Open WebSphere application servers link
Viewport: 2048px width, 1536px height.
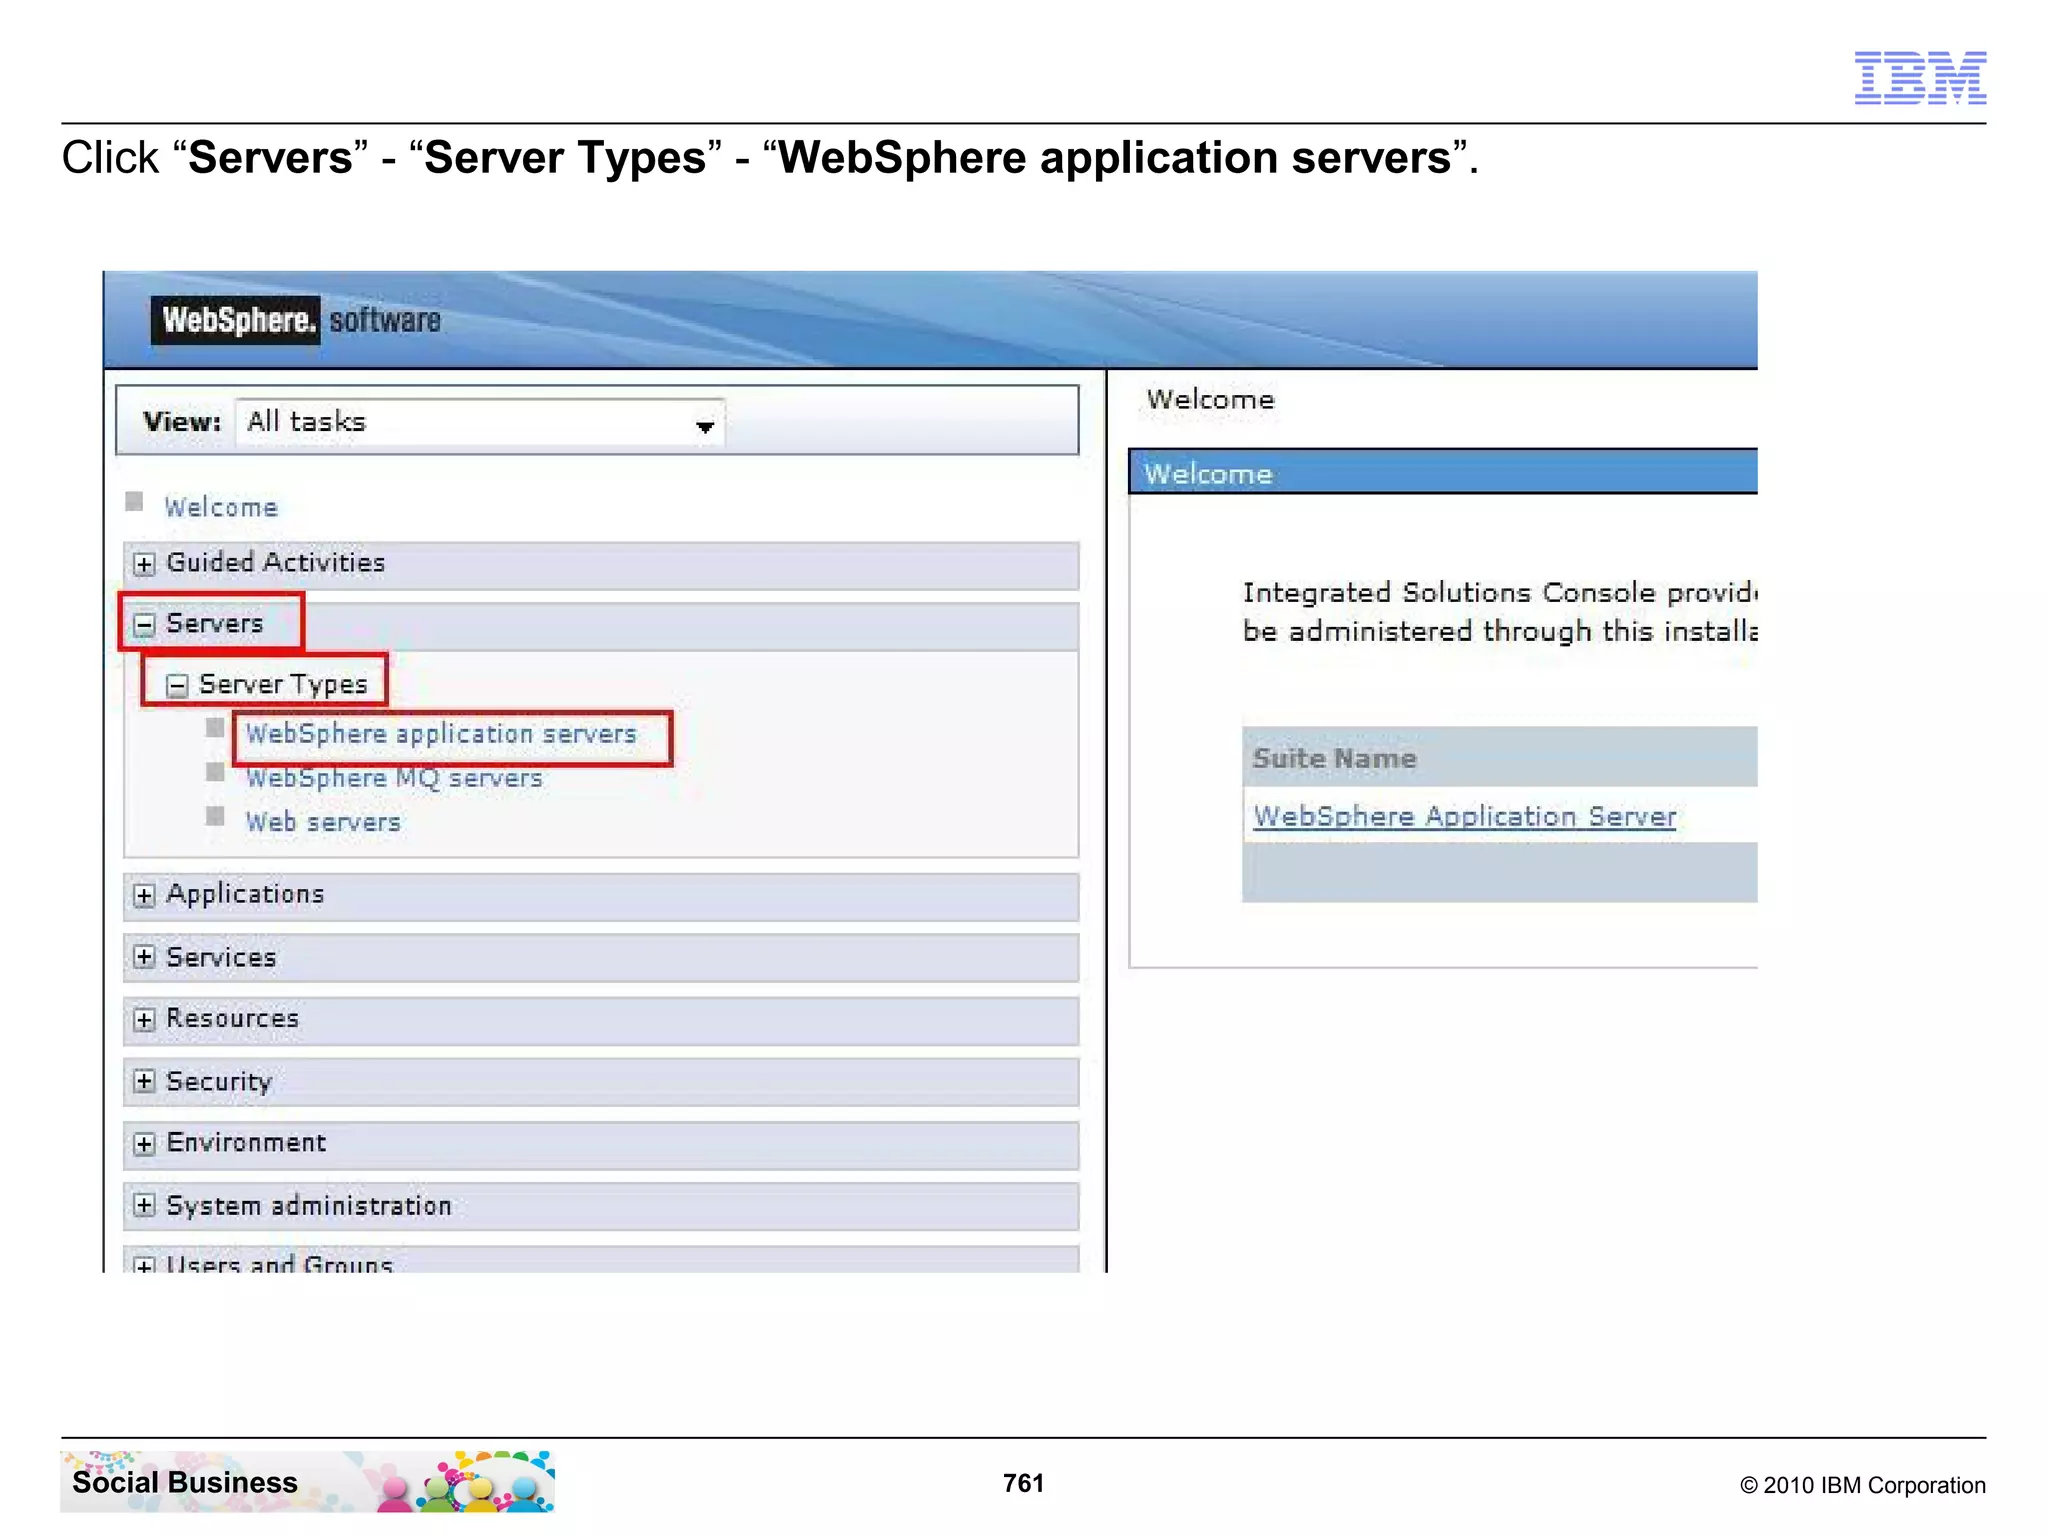pyautogui.click(x=441, y=734)
